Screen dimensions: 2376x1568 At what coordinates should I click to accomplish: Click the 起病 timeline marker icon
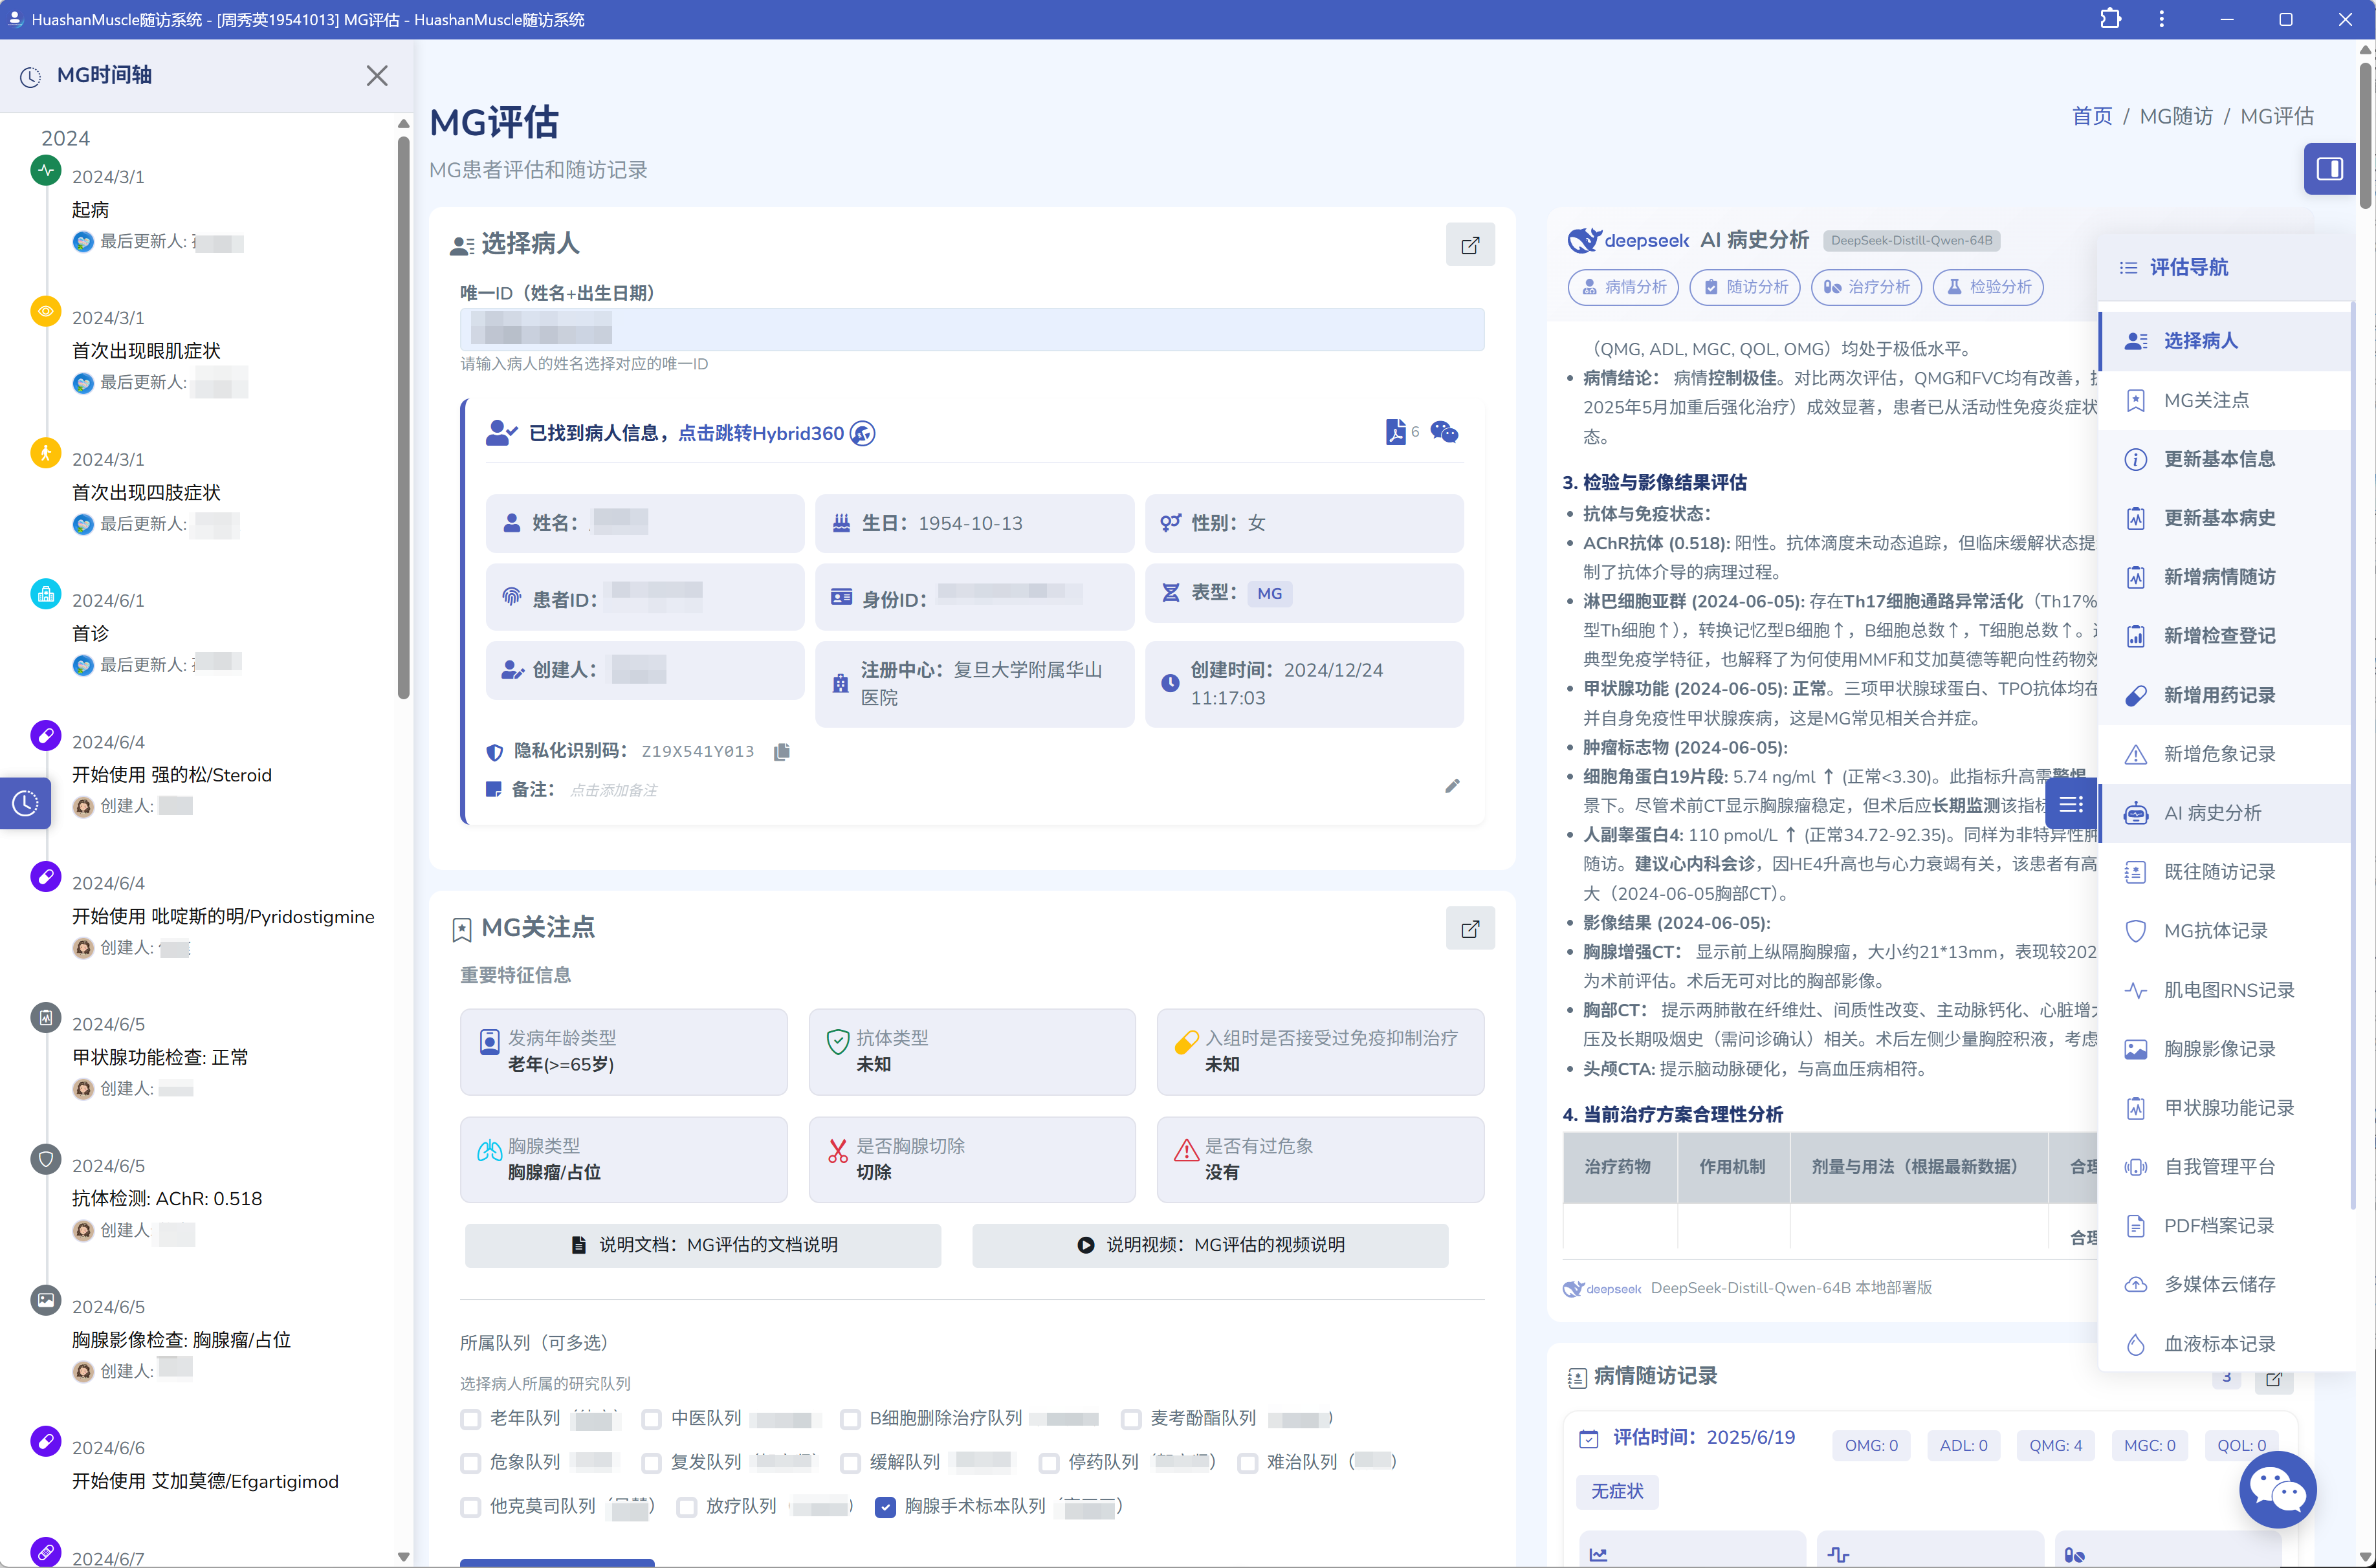46,170
